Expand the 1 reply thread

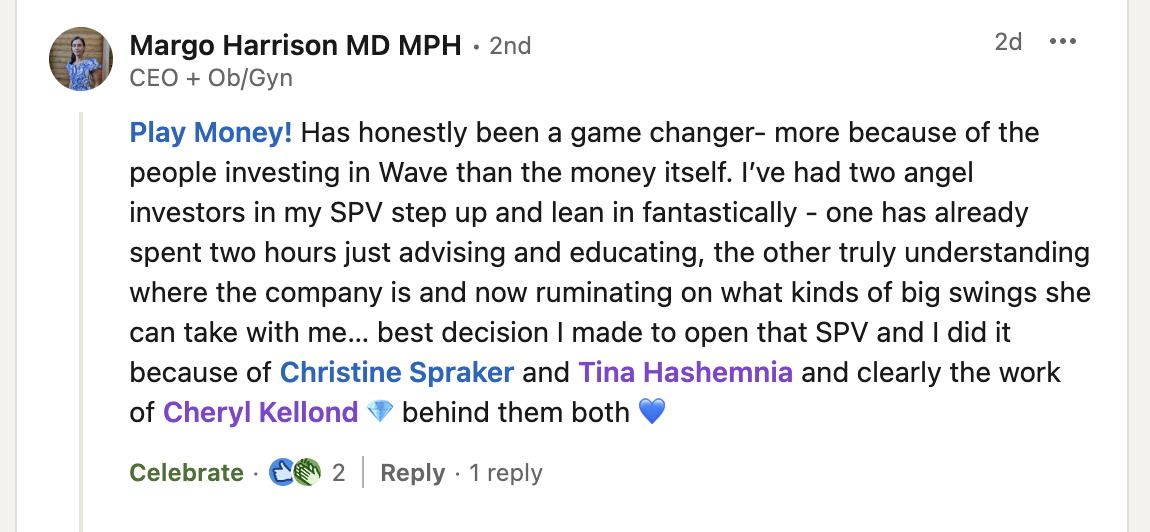[x=506, y=473]
